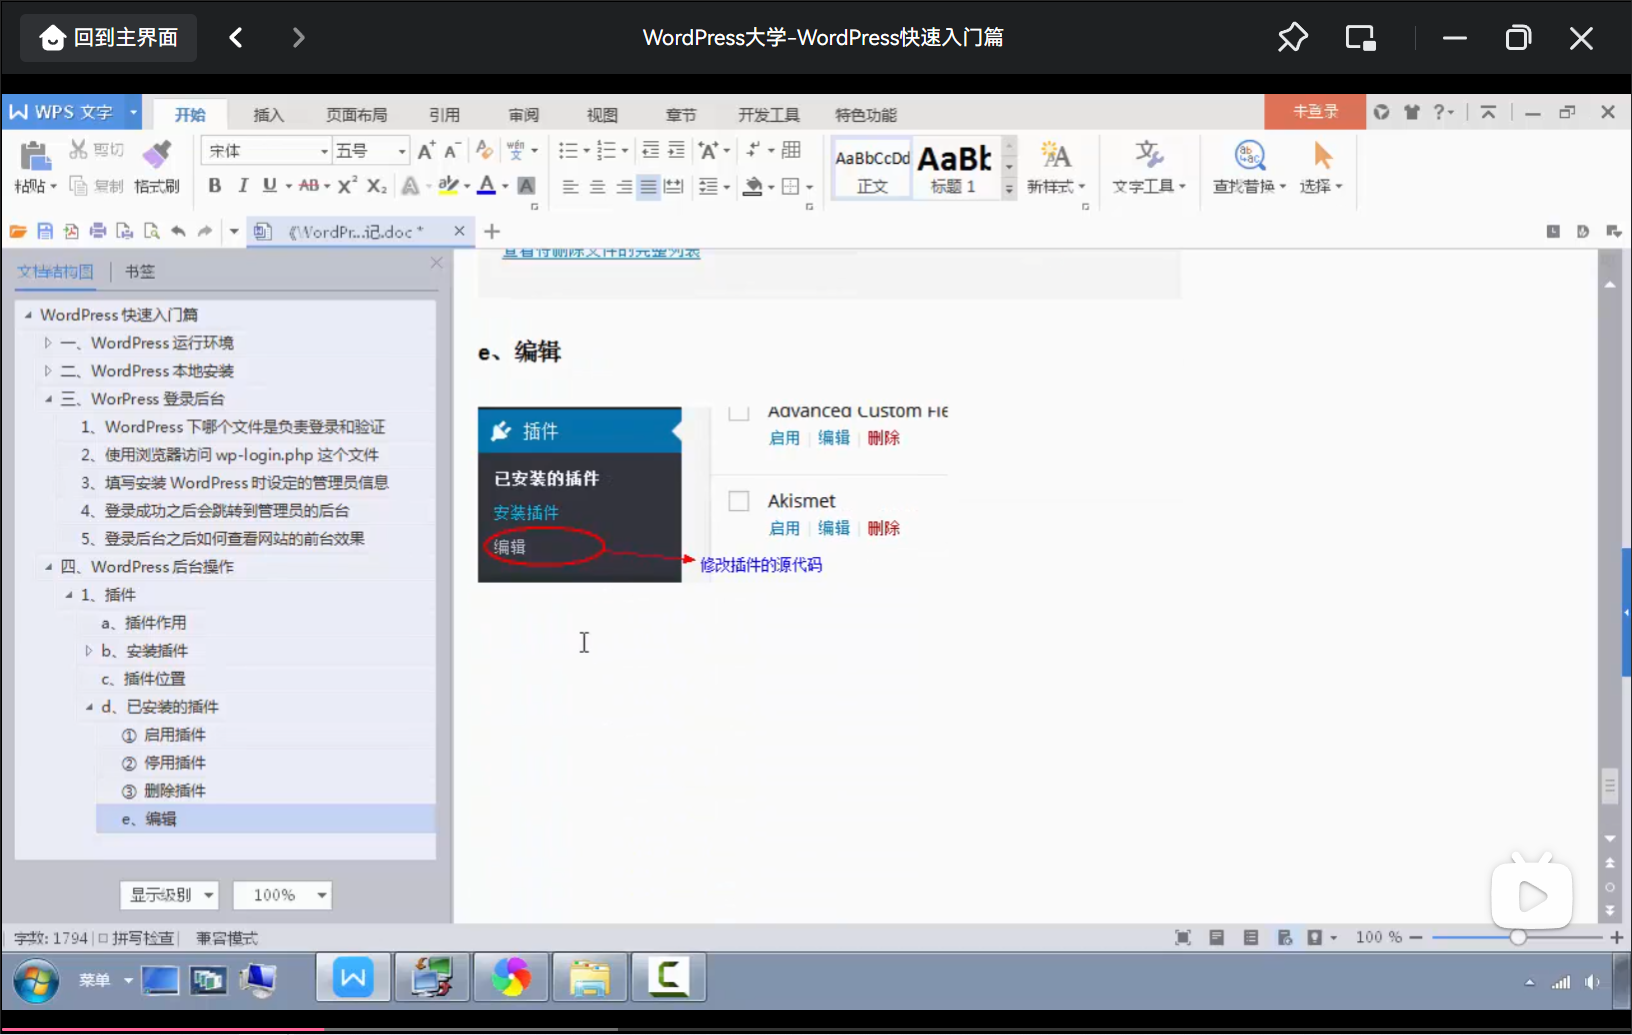
Task: Expand the 安装插件 tree node
Action: pyautogui.click(x=88, y=651)
